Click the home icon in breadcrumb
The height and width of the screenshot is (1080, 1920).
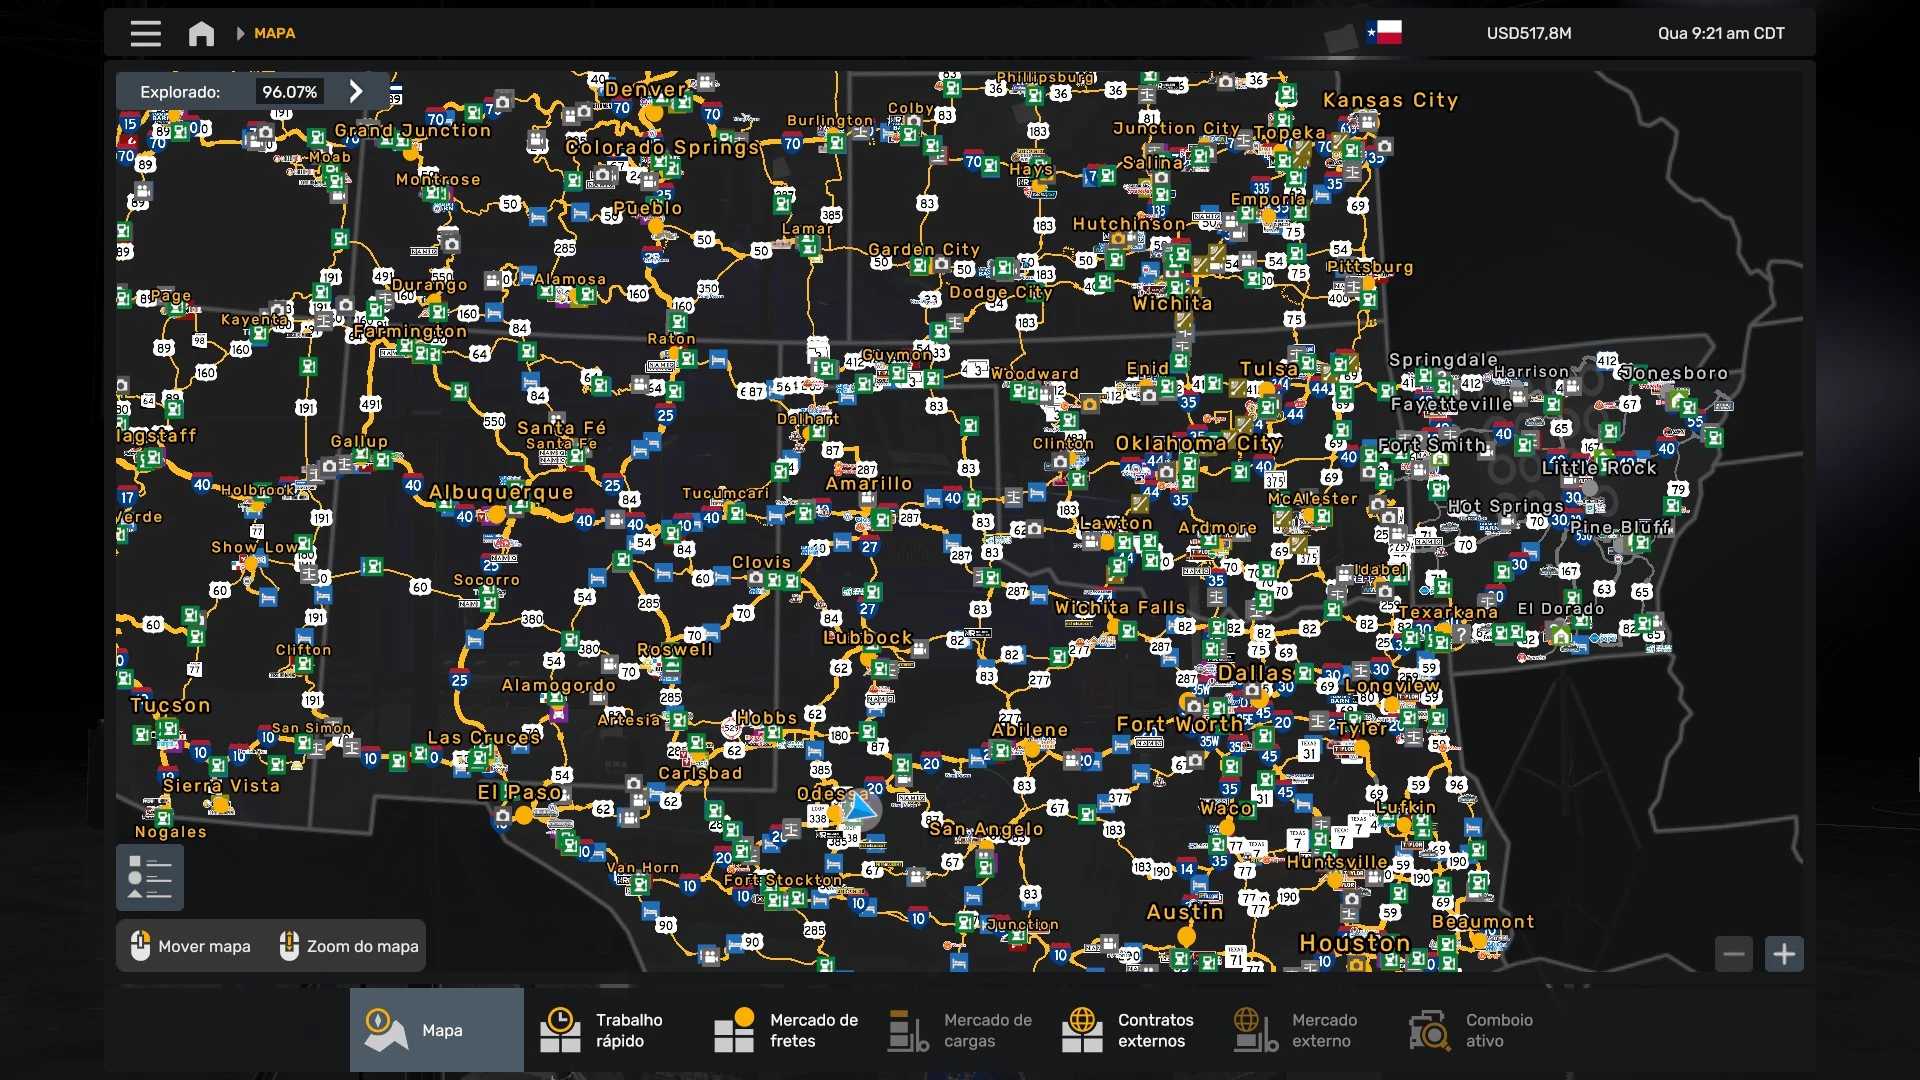201,33
